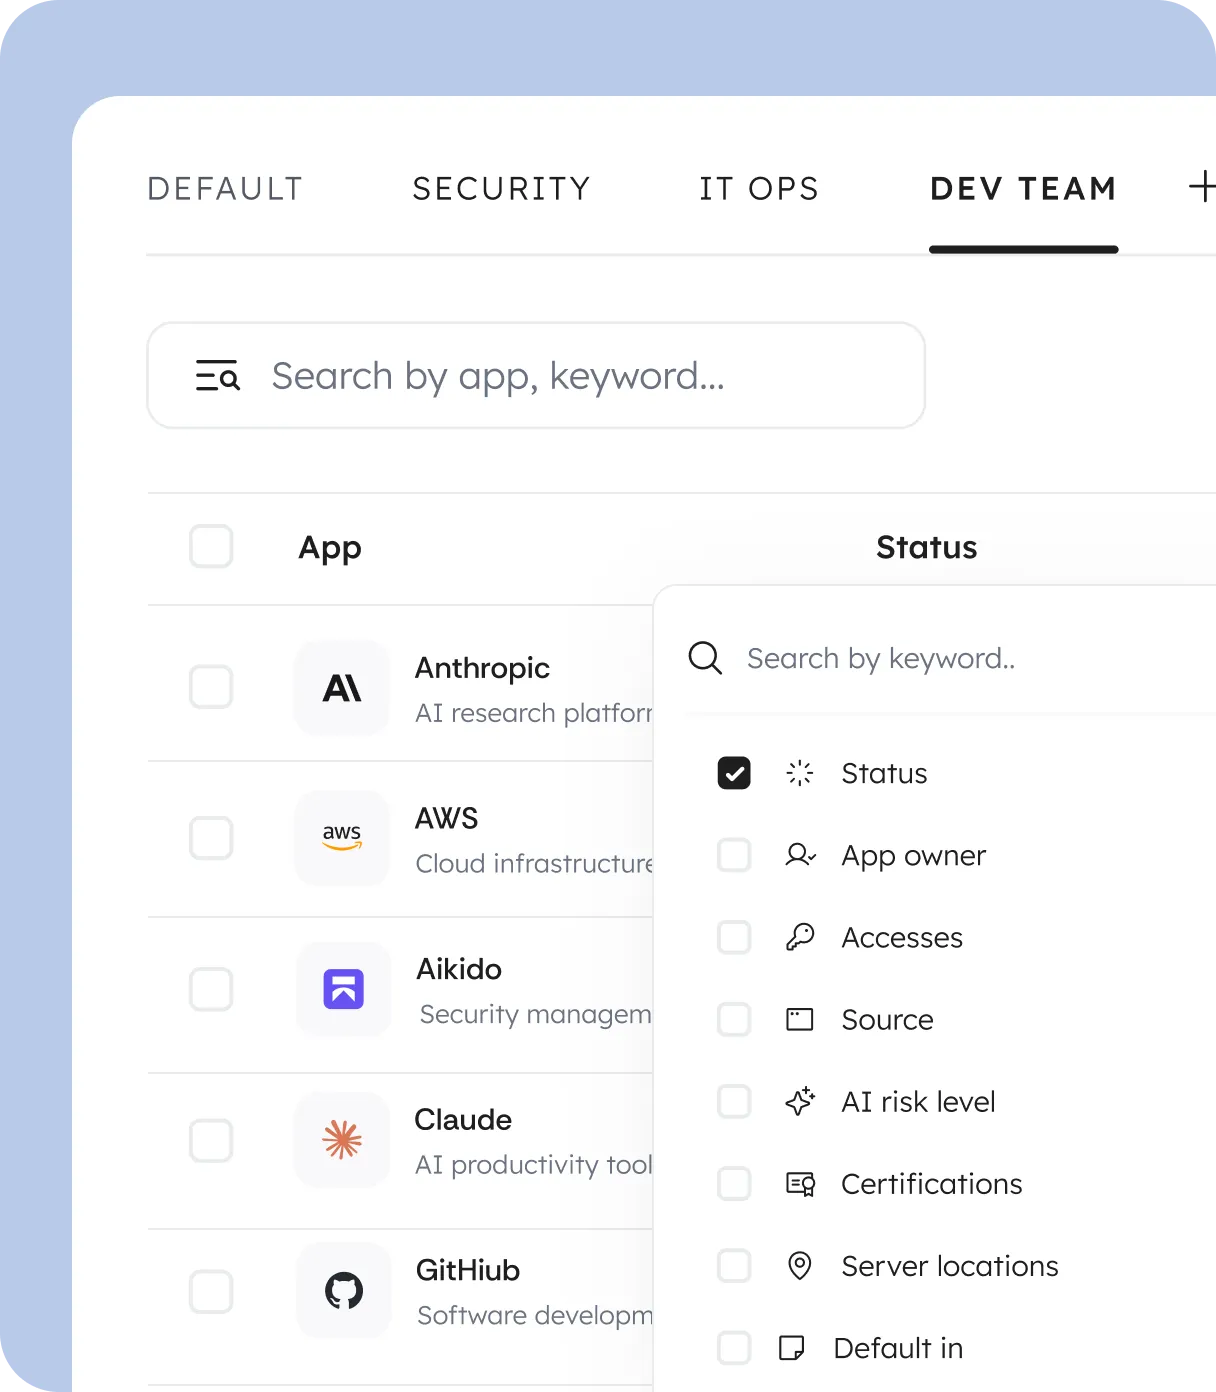
Task: Click the certificate icon beside Certifications
Action: [799, 1184]
